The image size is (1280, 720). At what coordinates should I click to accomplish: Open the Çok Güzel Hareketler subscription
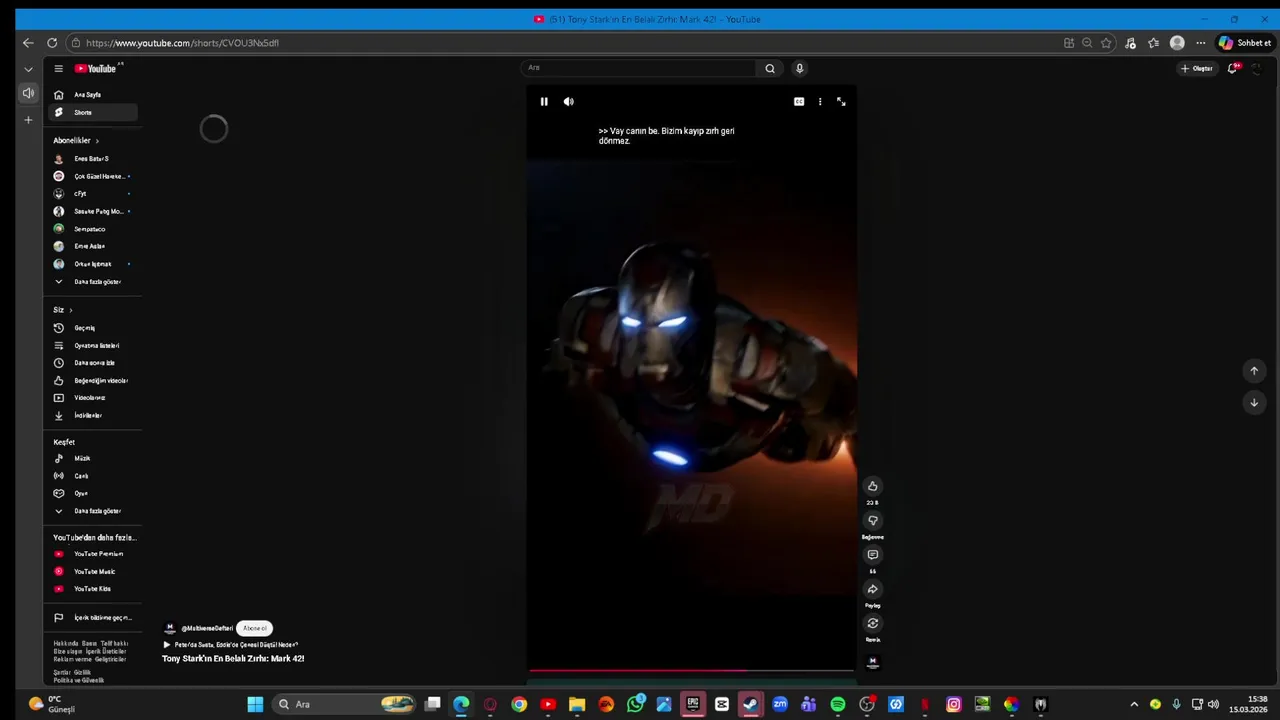[93, 176]
